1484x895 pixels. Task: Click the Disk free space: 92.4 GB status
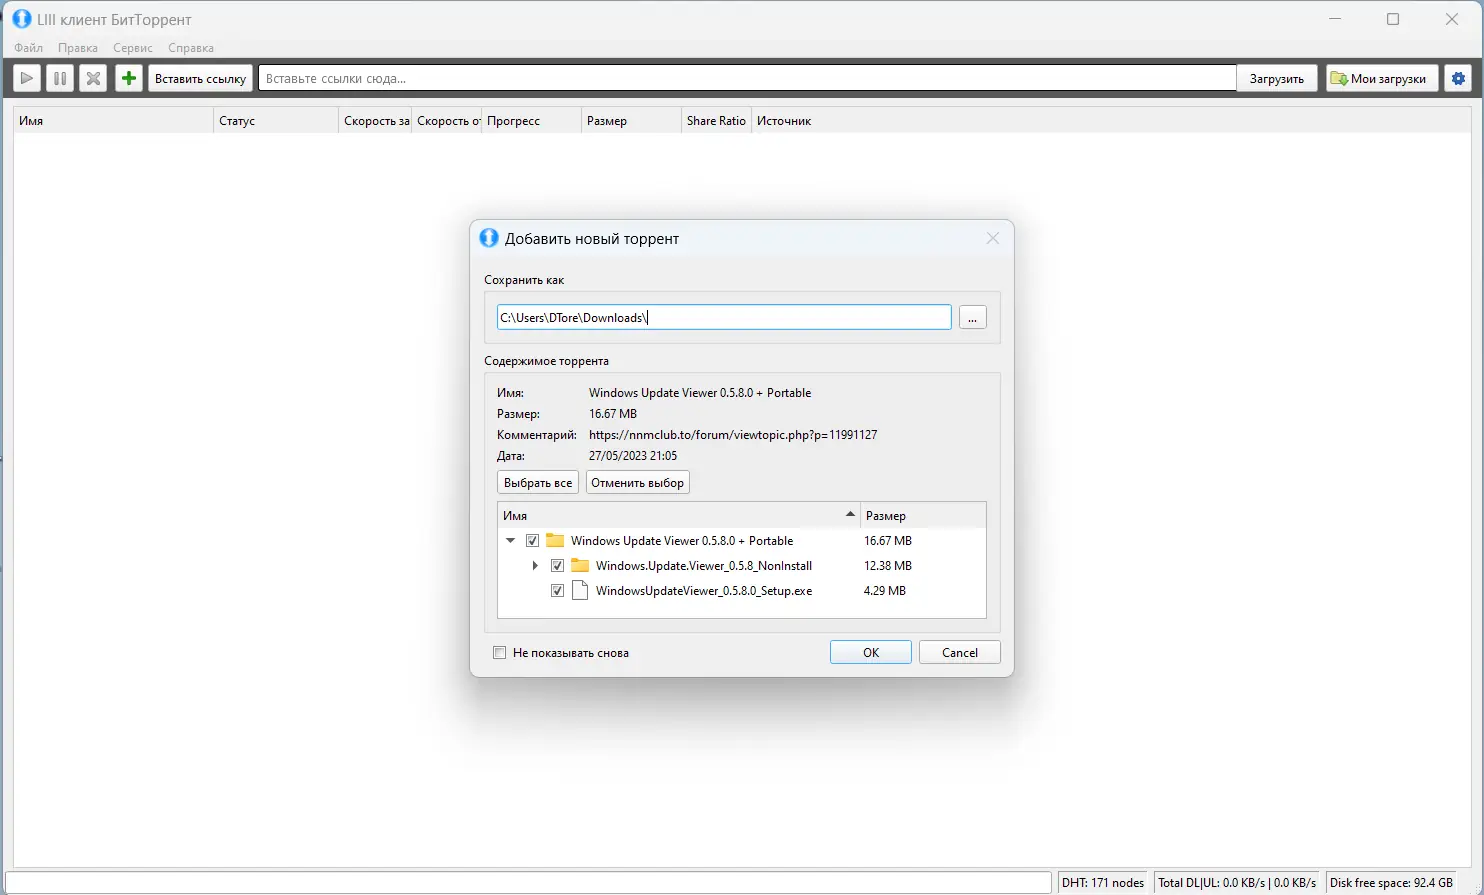[x=1391, y=882]
